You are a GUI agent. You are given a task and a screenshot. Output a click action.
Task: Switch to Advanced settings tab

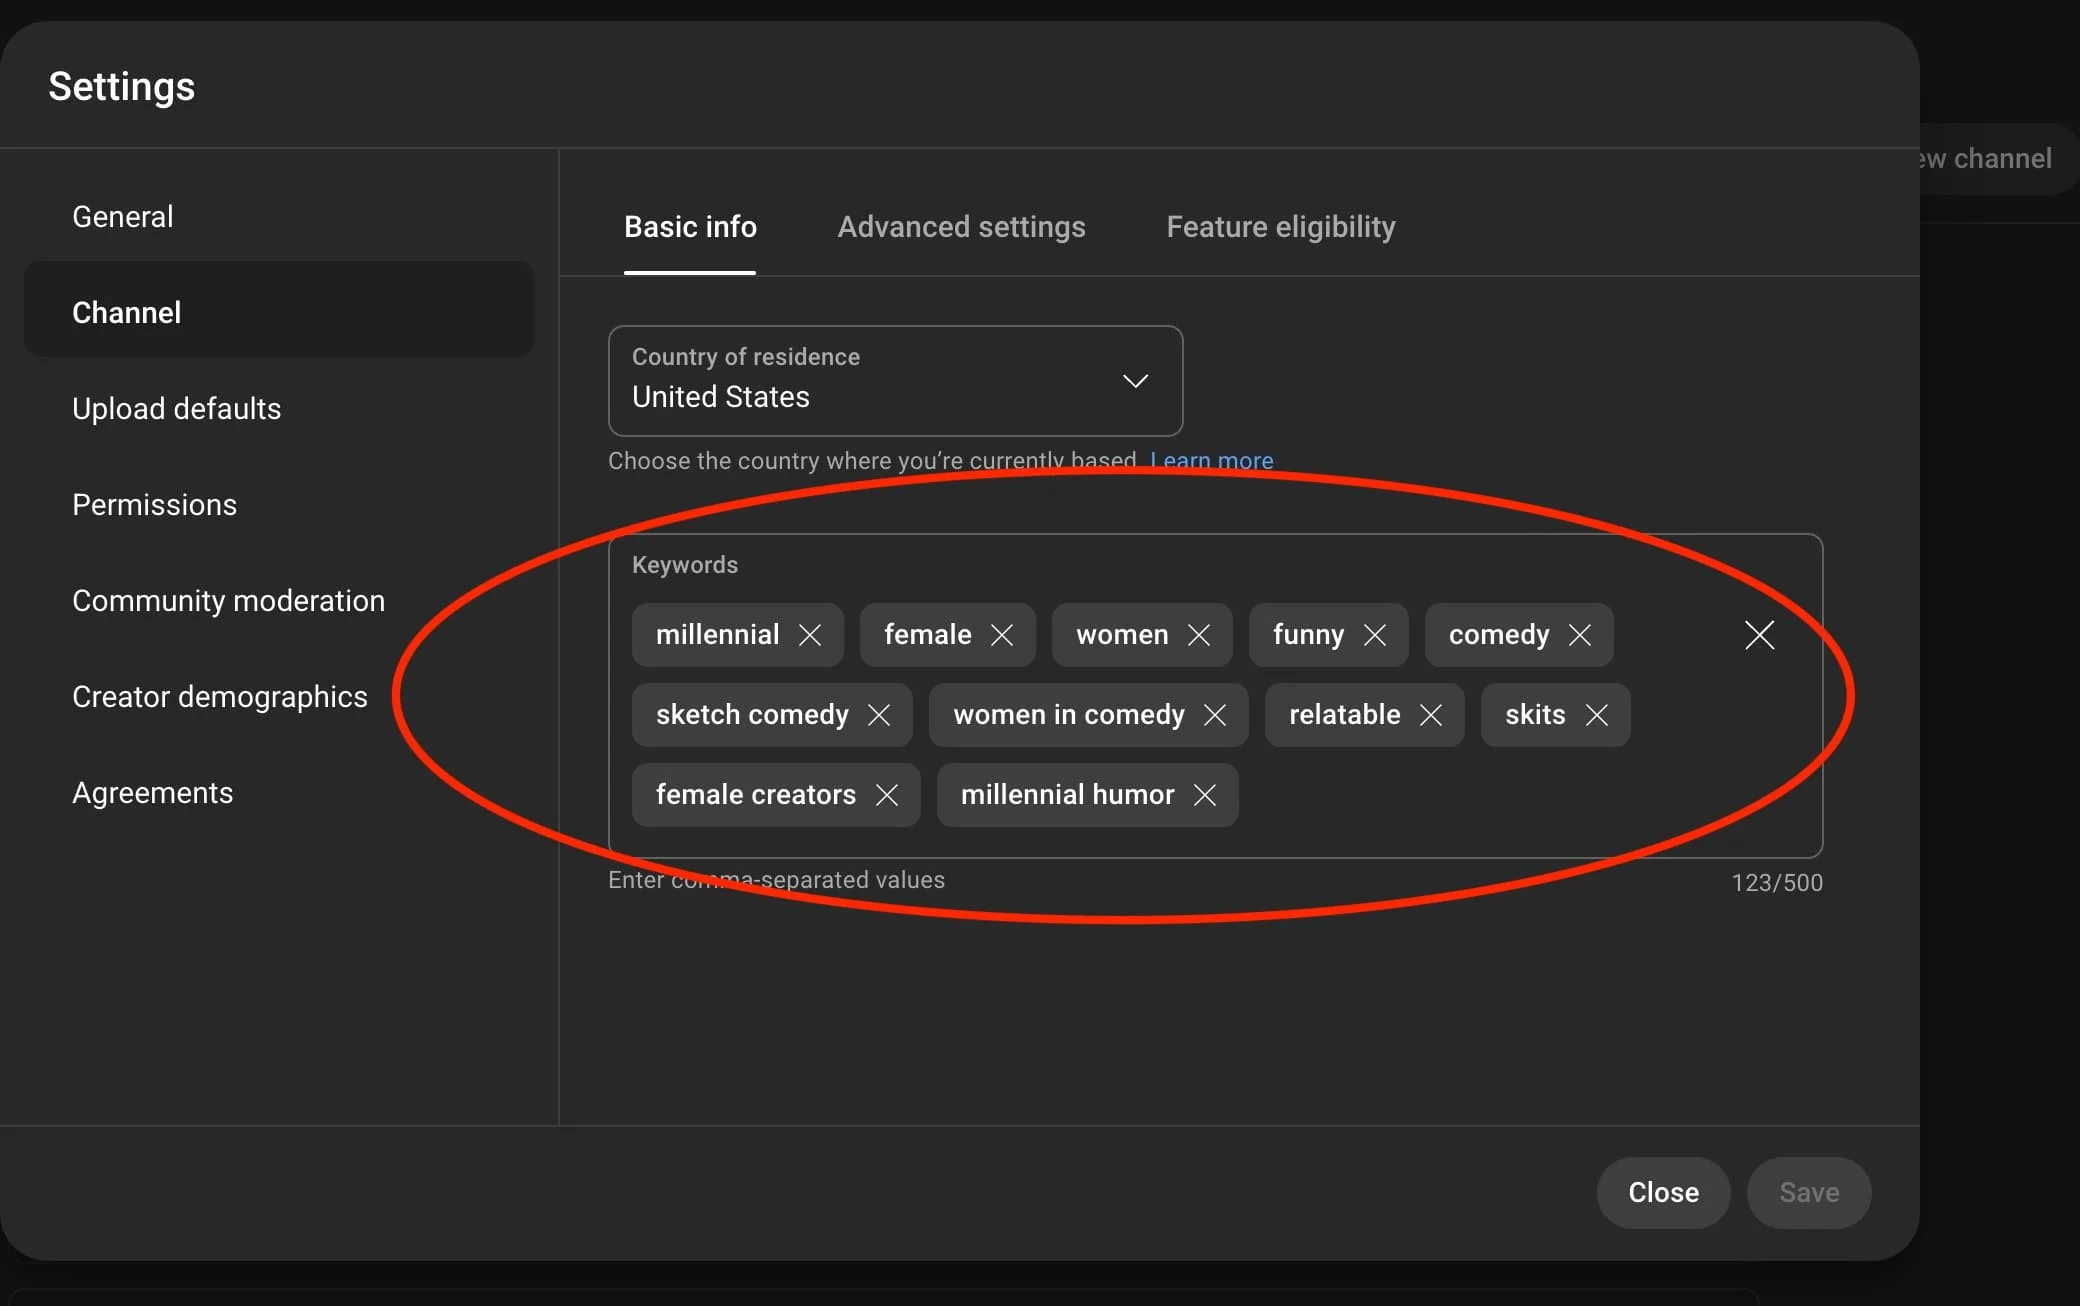point(961,227)
